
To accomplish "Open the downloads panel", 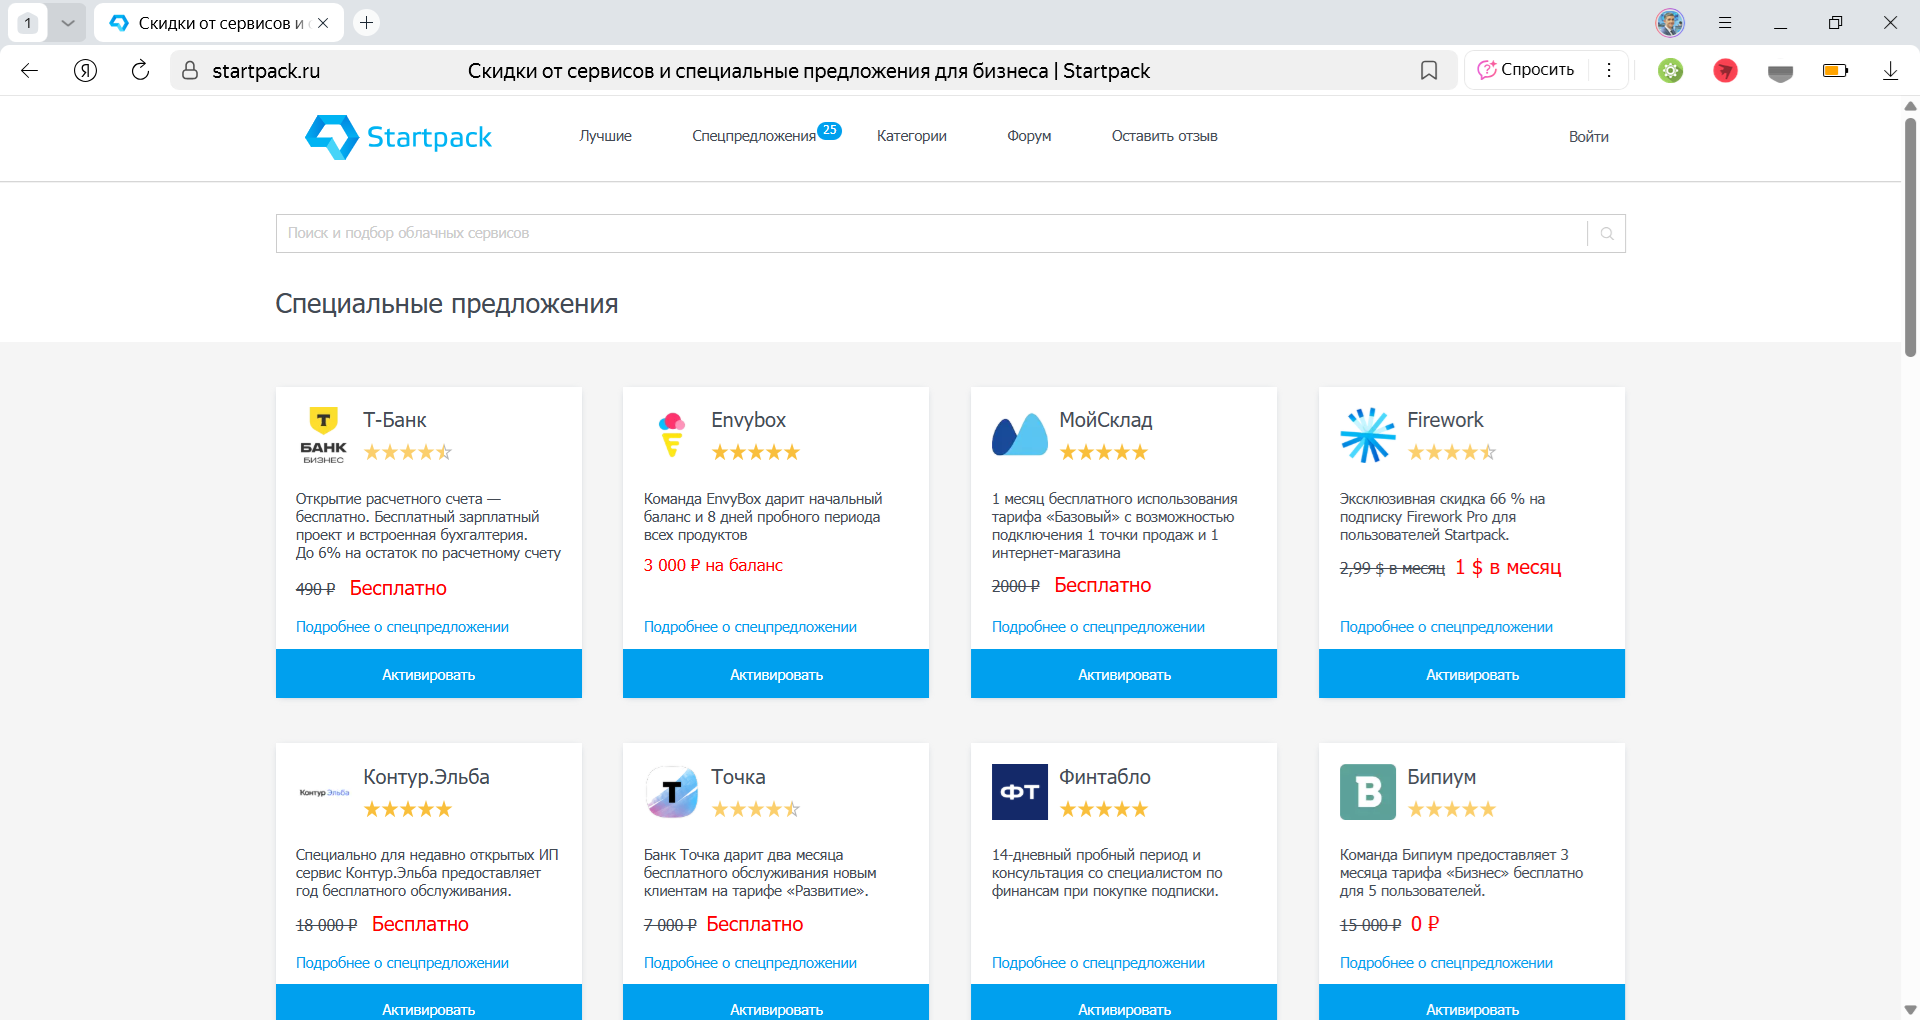I will coord(1890,70).
